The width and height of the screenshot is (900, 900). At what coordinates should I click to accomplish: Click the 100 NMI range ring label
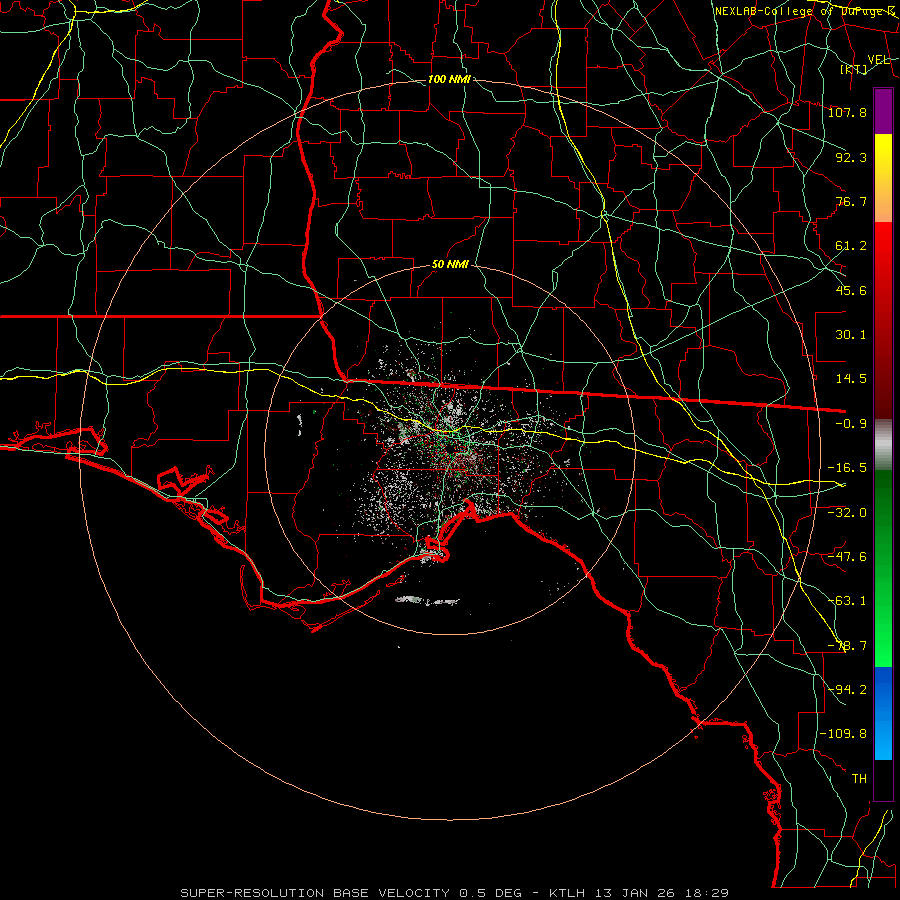point(449,79)
